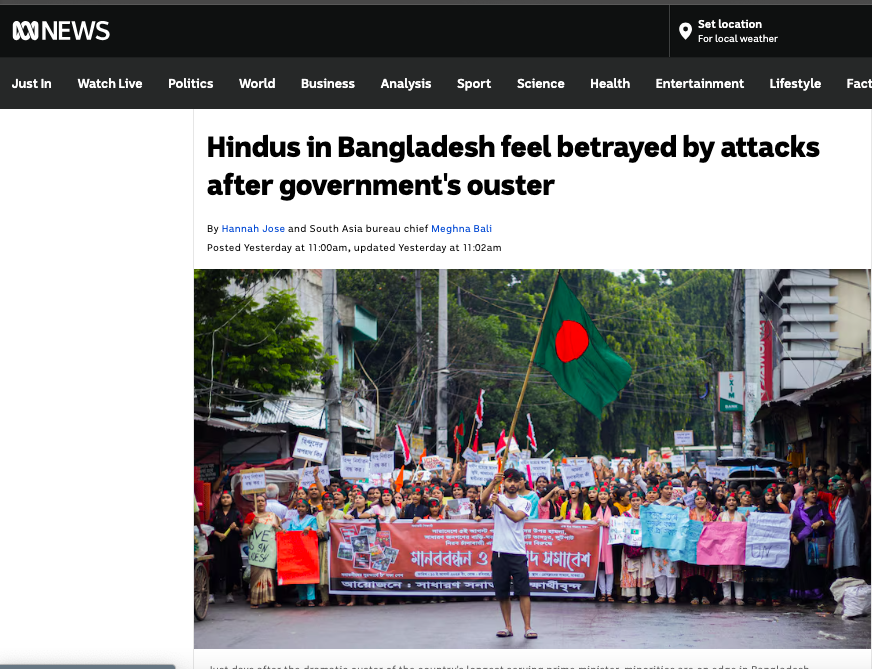The height and width of the screenshot is (669, 872).
Task: Open the Entertainment section
Action: [700, 83]
